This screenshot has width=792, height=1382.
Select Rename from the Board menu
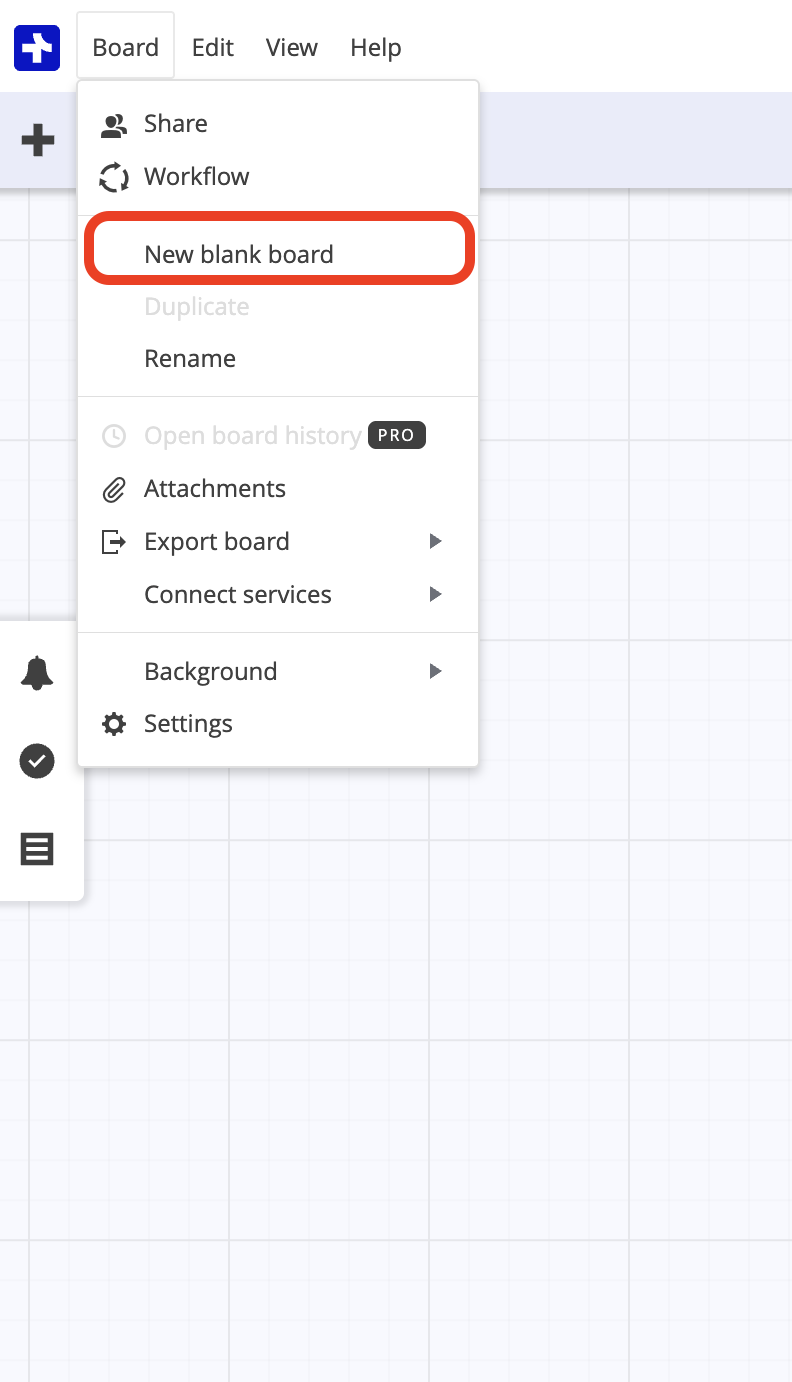point(190,358)
